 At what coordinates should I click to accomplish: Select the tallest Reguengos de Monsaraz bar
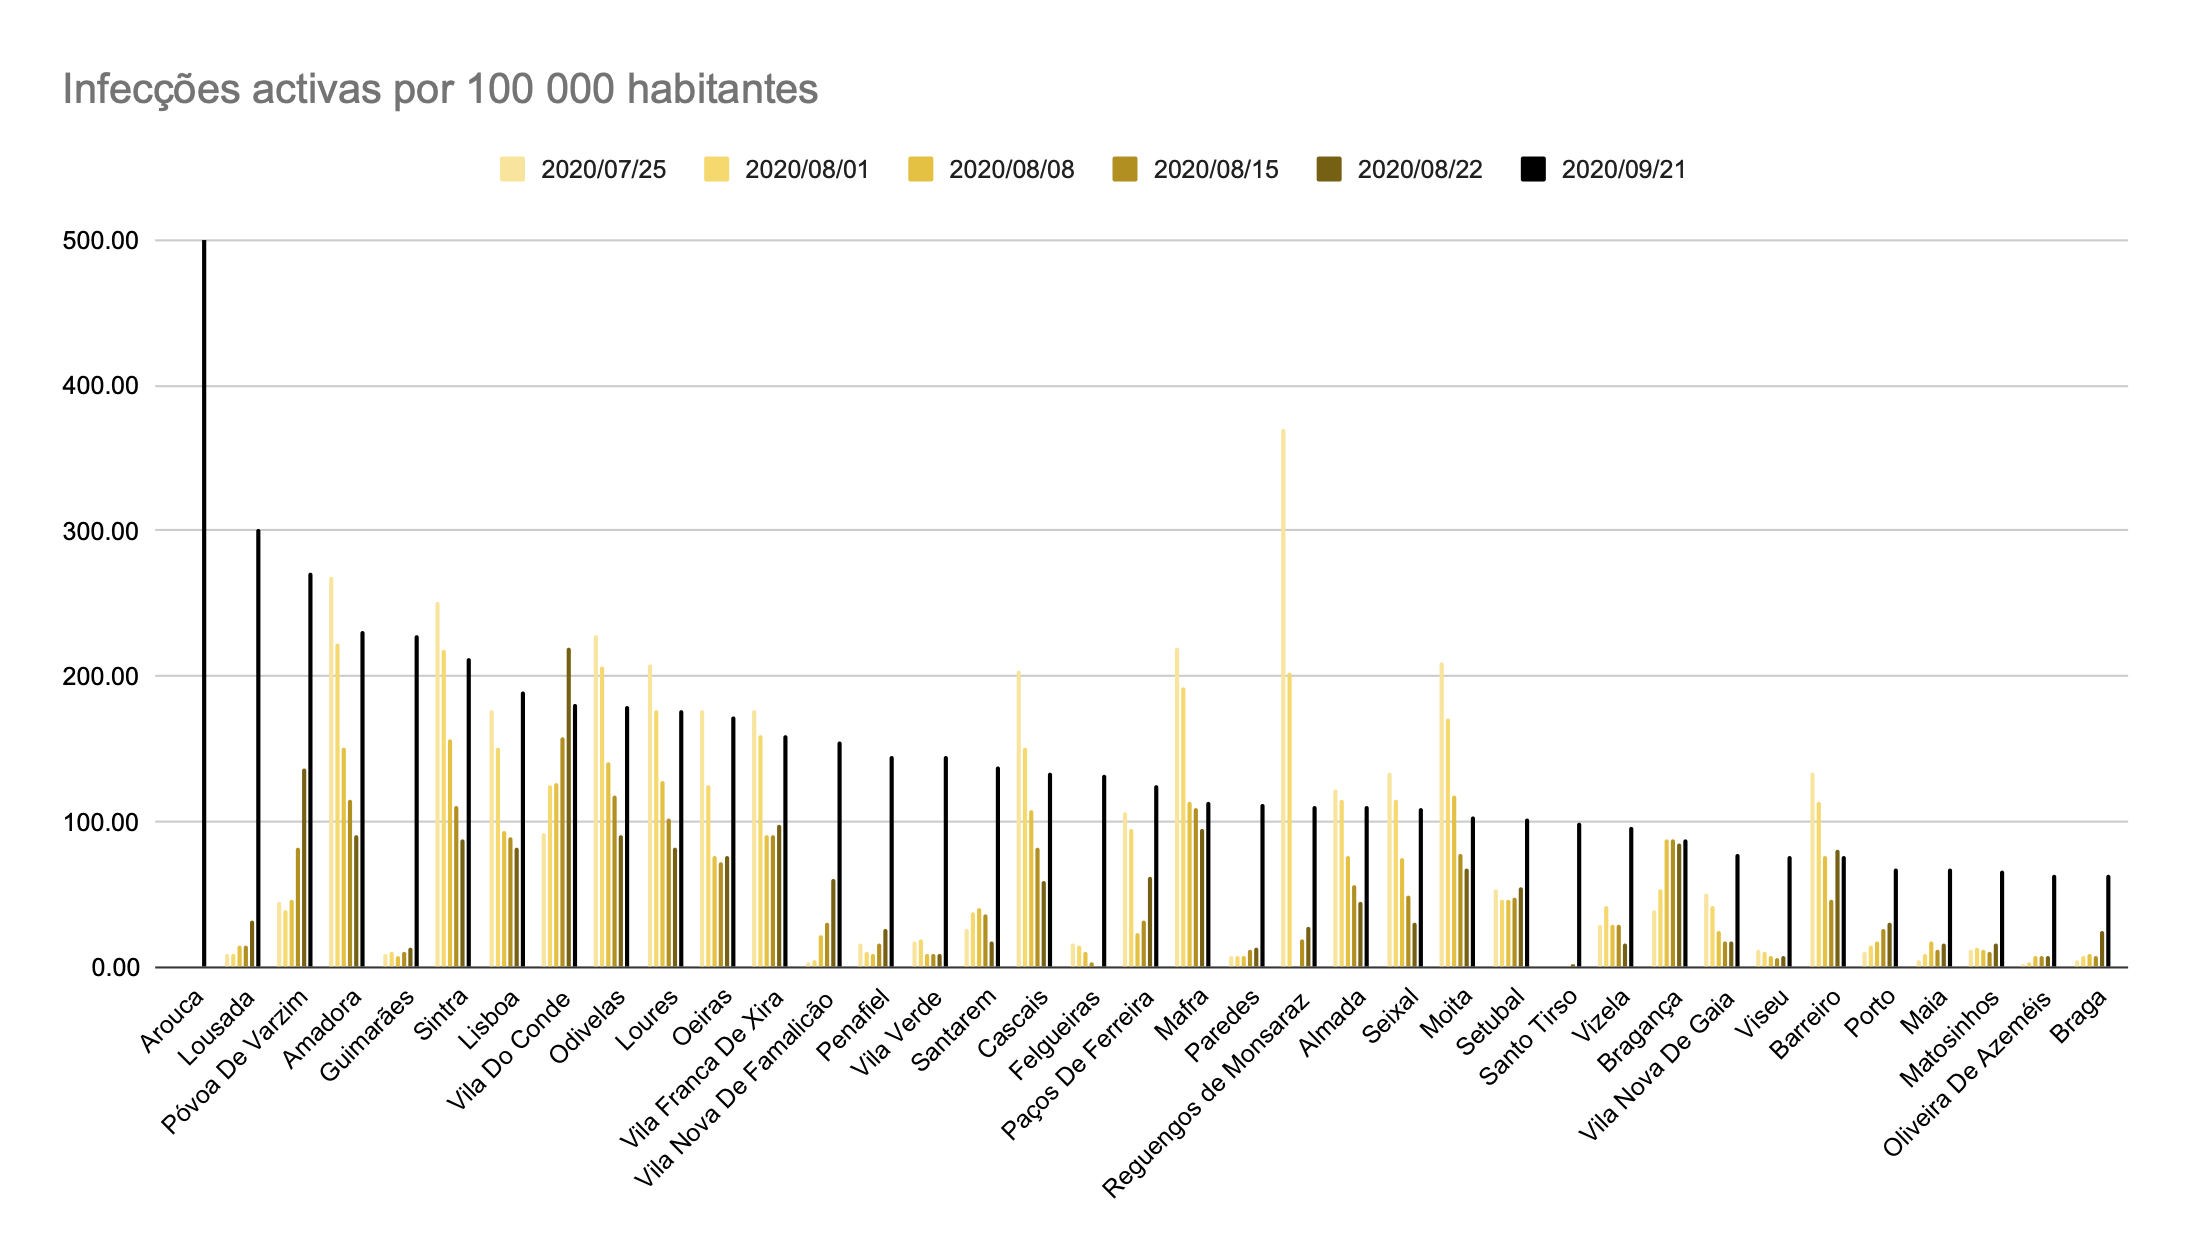(x=1283, y=700)
